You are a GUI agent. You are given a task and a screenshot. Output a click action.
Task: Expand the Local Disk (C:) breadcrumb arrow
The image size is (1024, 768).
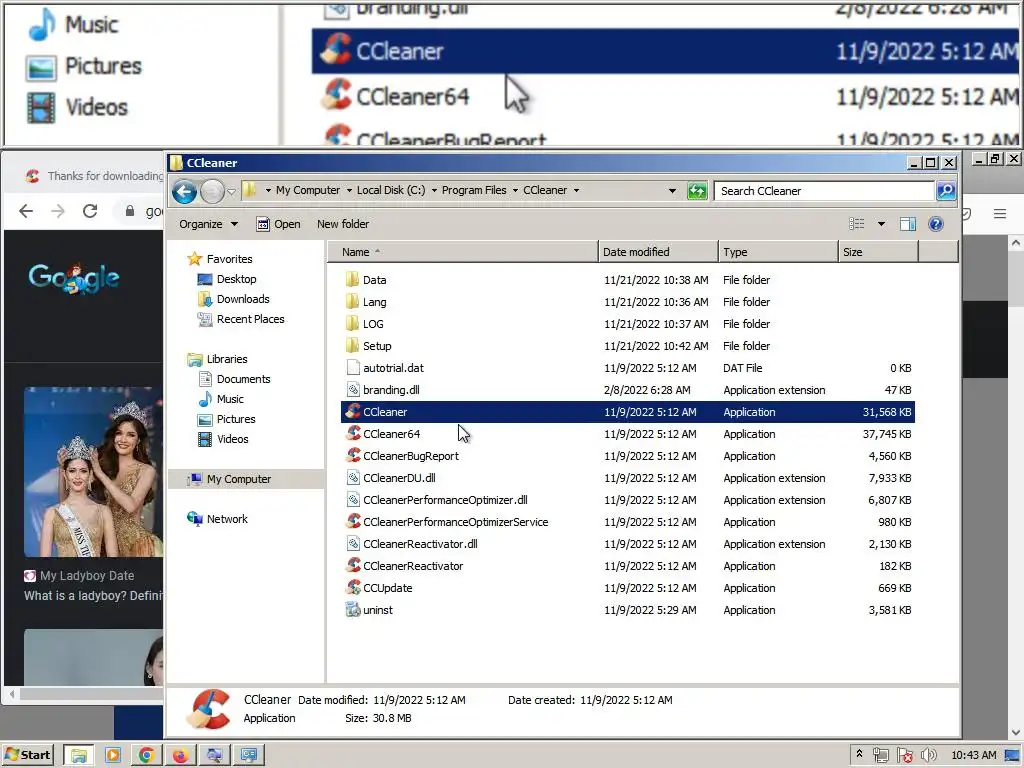point(434,191)
